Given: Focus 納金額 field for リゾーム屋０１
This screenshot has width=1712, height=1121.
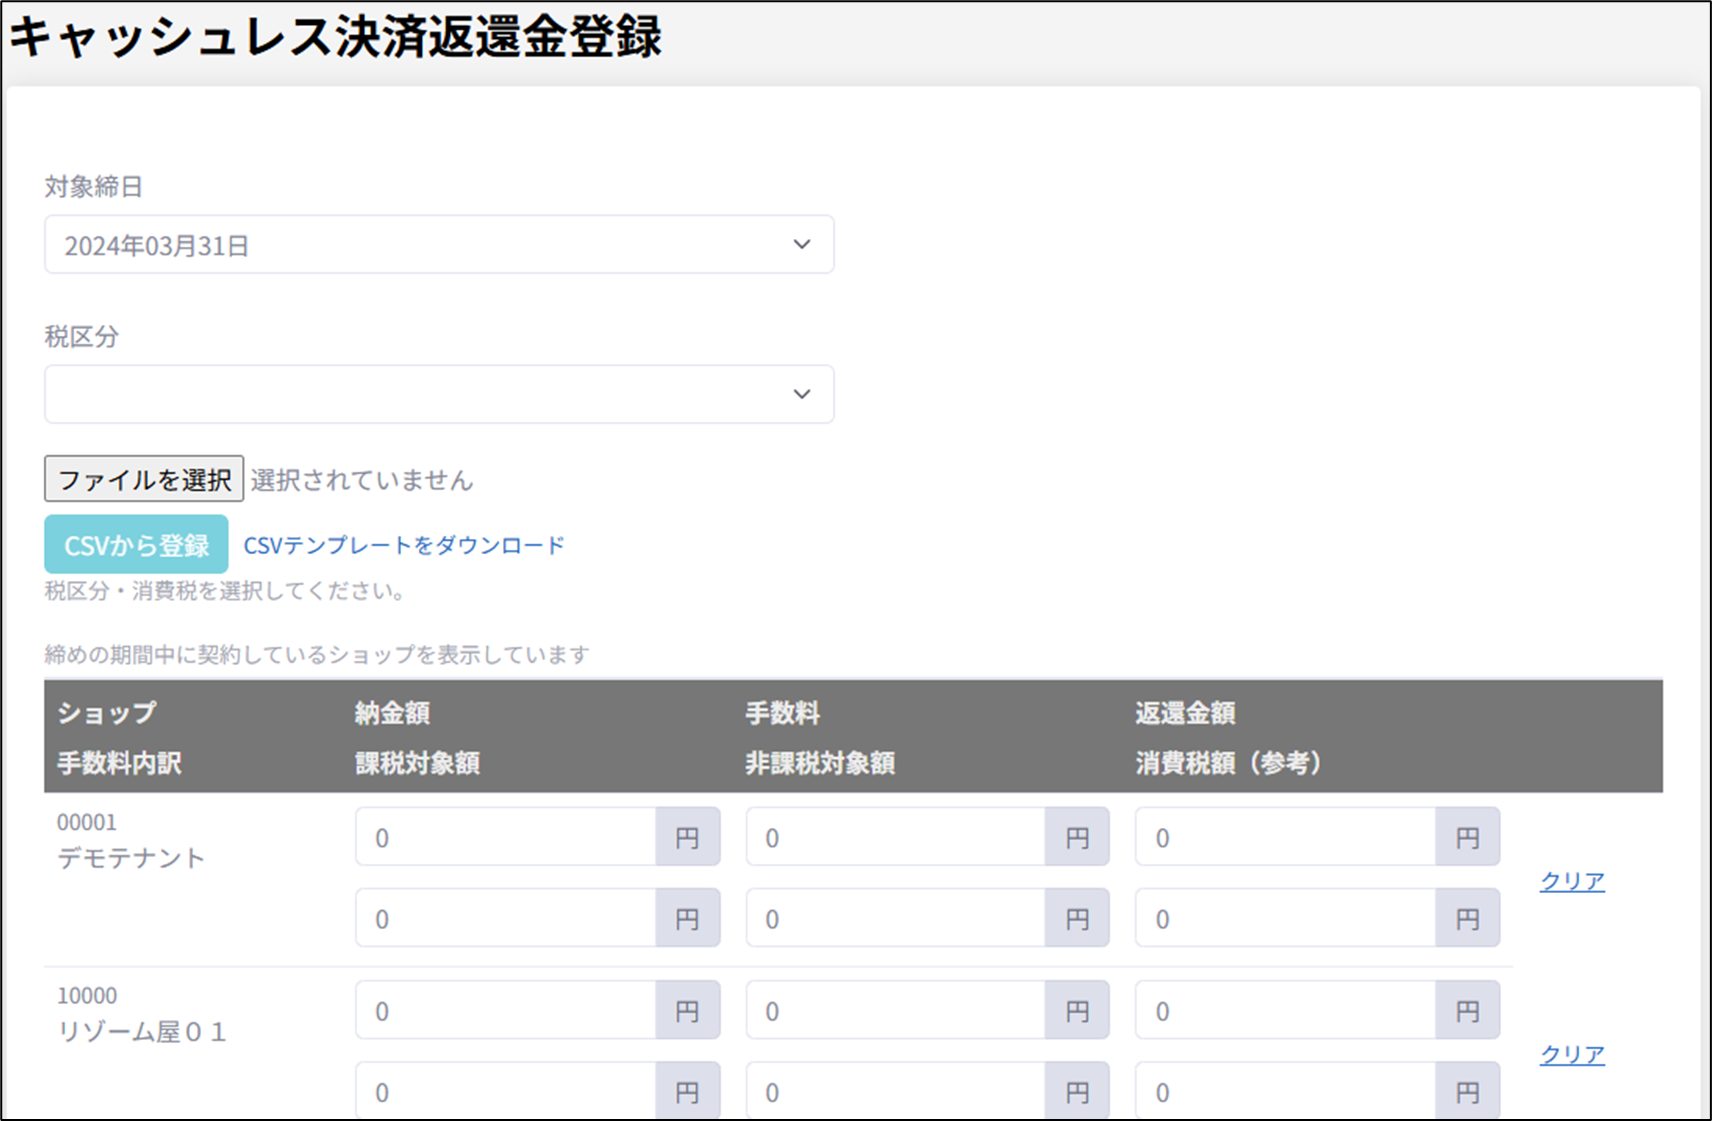Looking at the screenshot, I should (506, 1010).
